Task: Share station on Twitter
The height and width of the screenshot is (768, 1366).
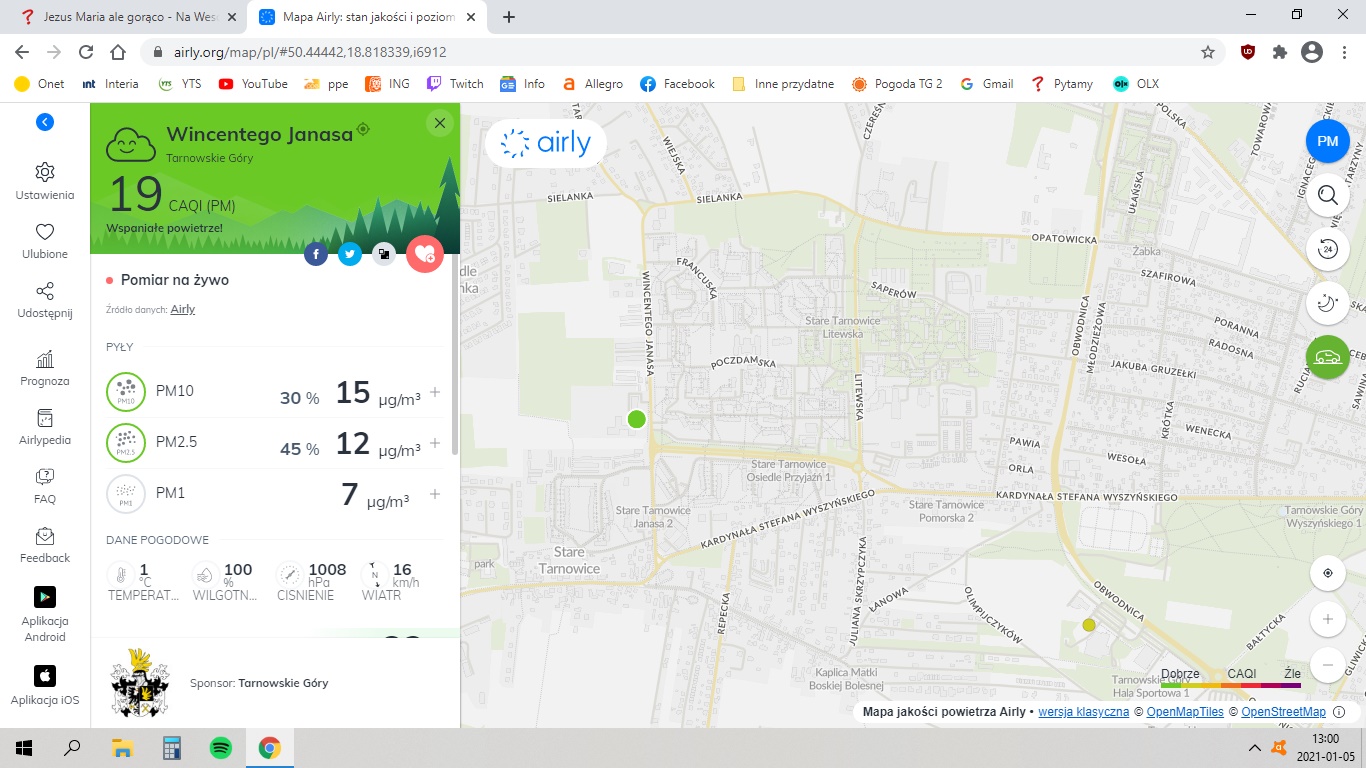Action: pyautogui.click(x=349, y=254)
